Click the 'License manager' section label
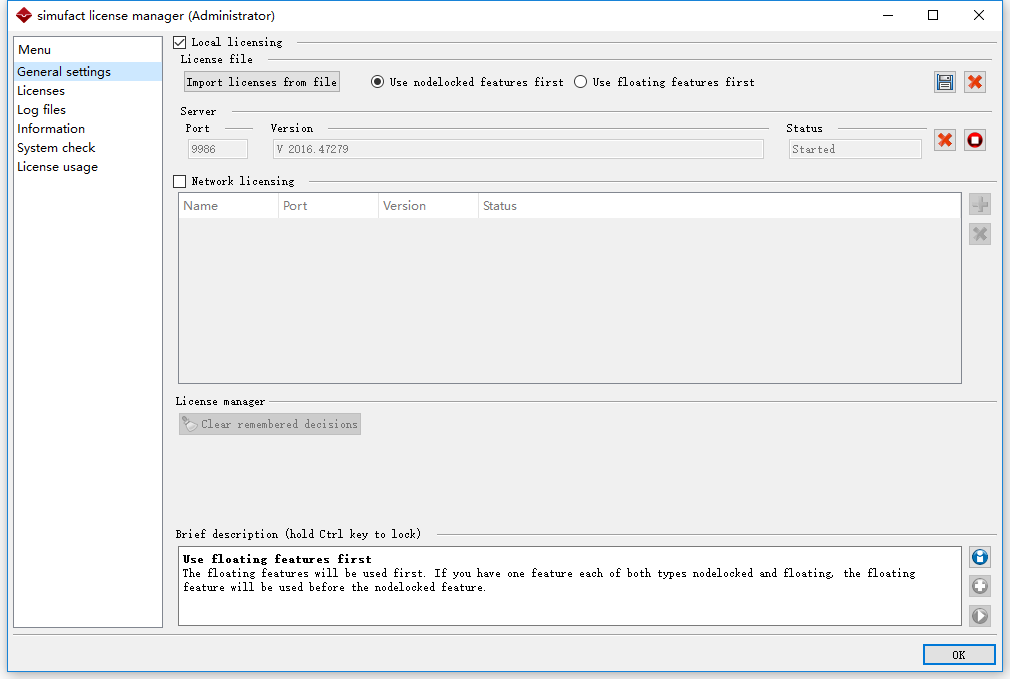 click(220, 401)
